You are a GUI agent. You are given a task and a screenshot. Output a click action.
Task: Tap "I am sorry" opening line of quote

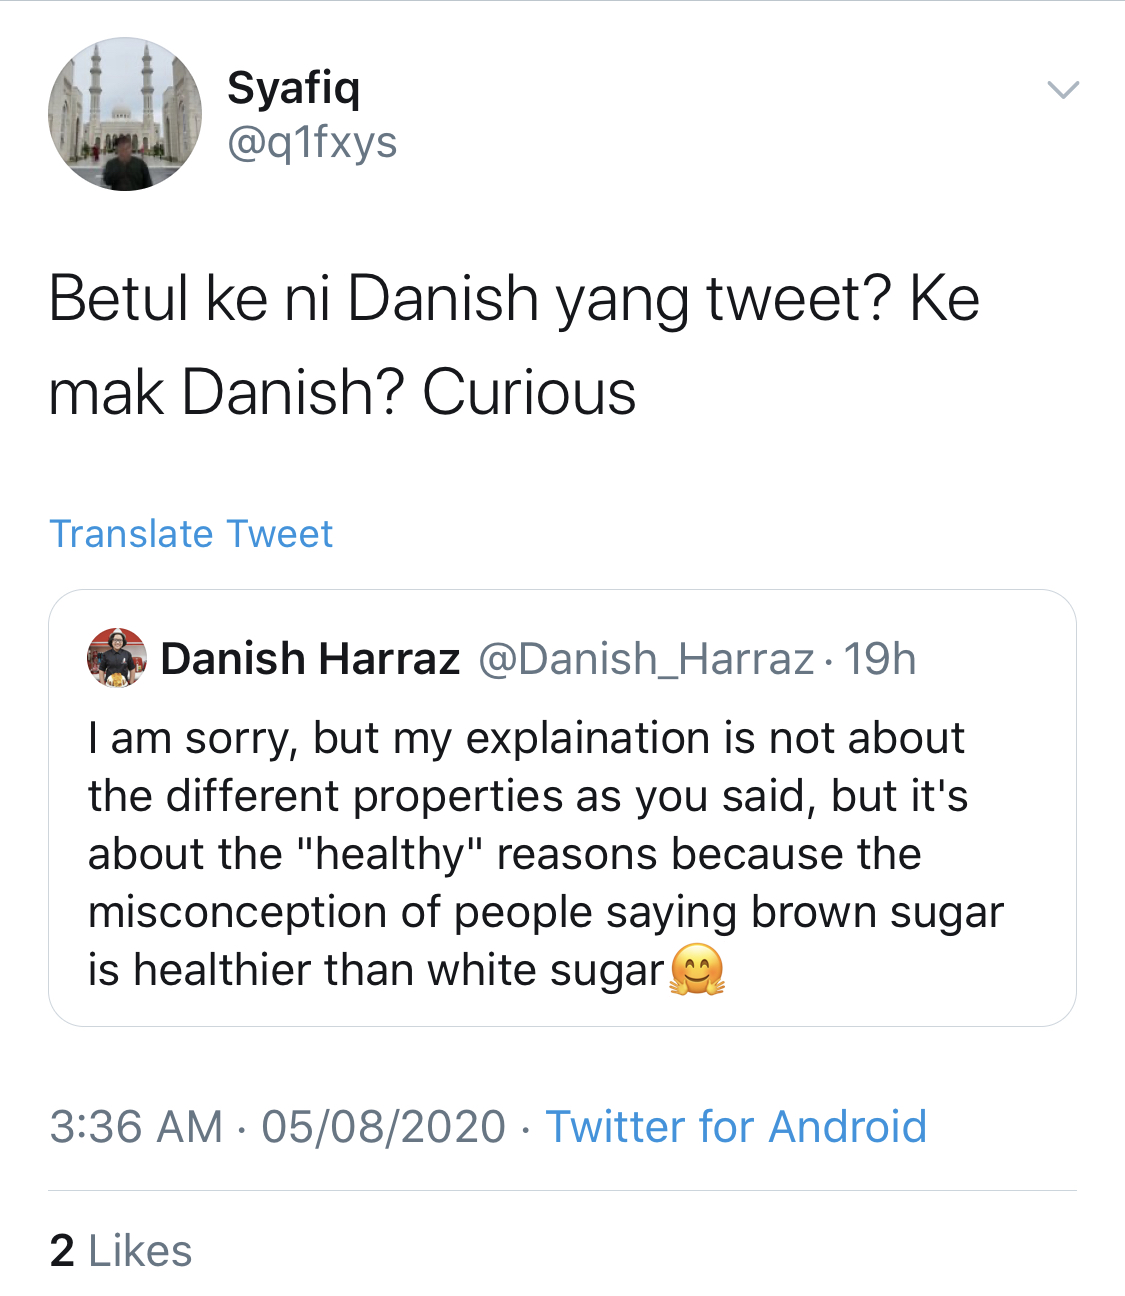tap(192, 738)
